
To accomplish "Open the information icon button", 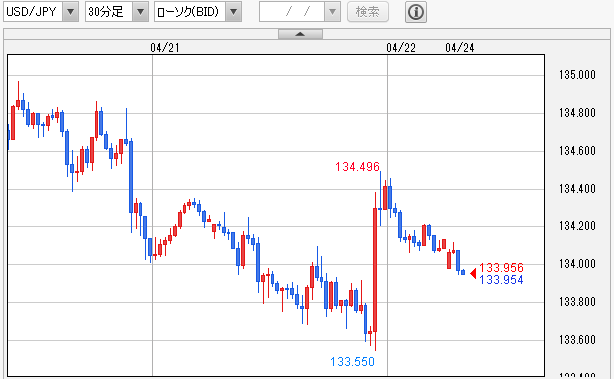I will (x=415, y=12).
